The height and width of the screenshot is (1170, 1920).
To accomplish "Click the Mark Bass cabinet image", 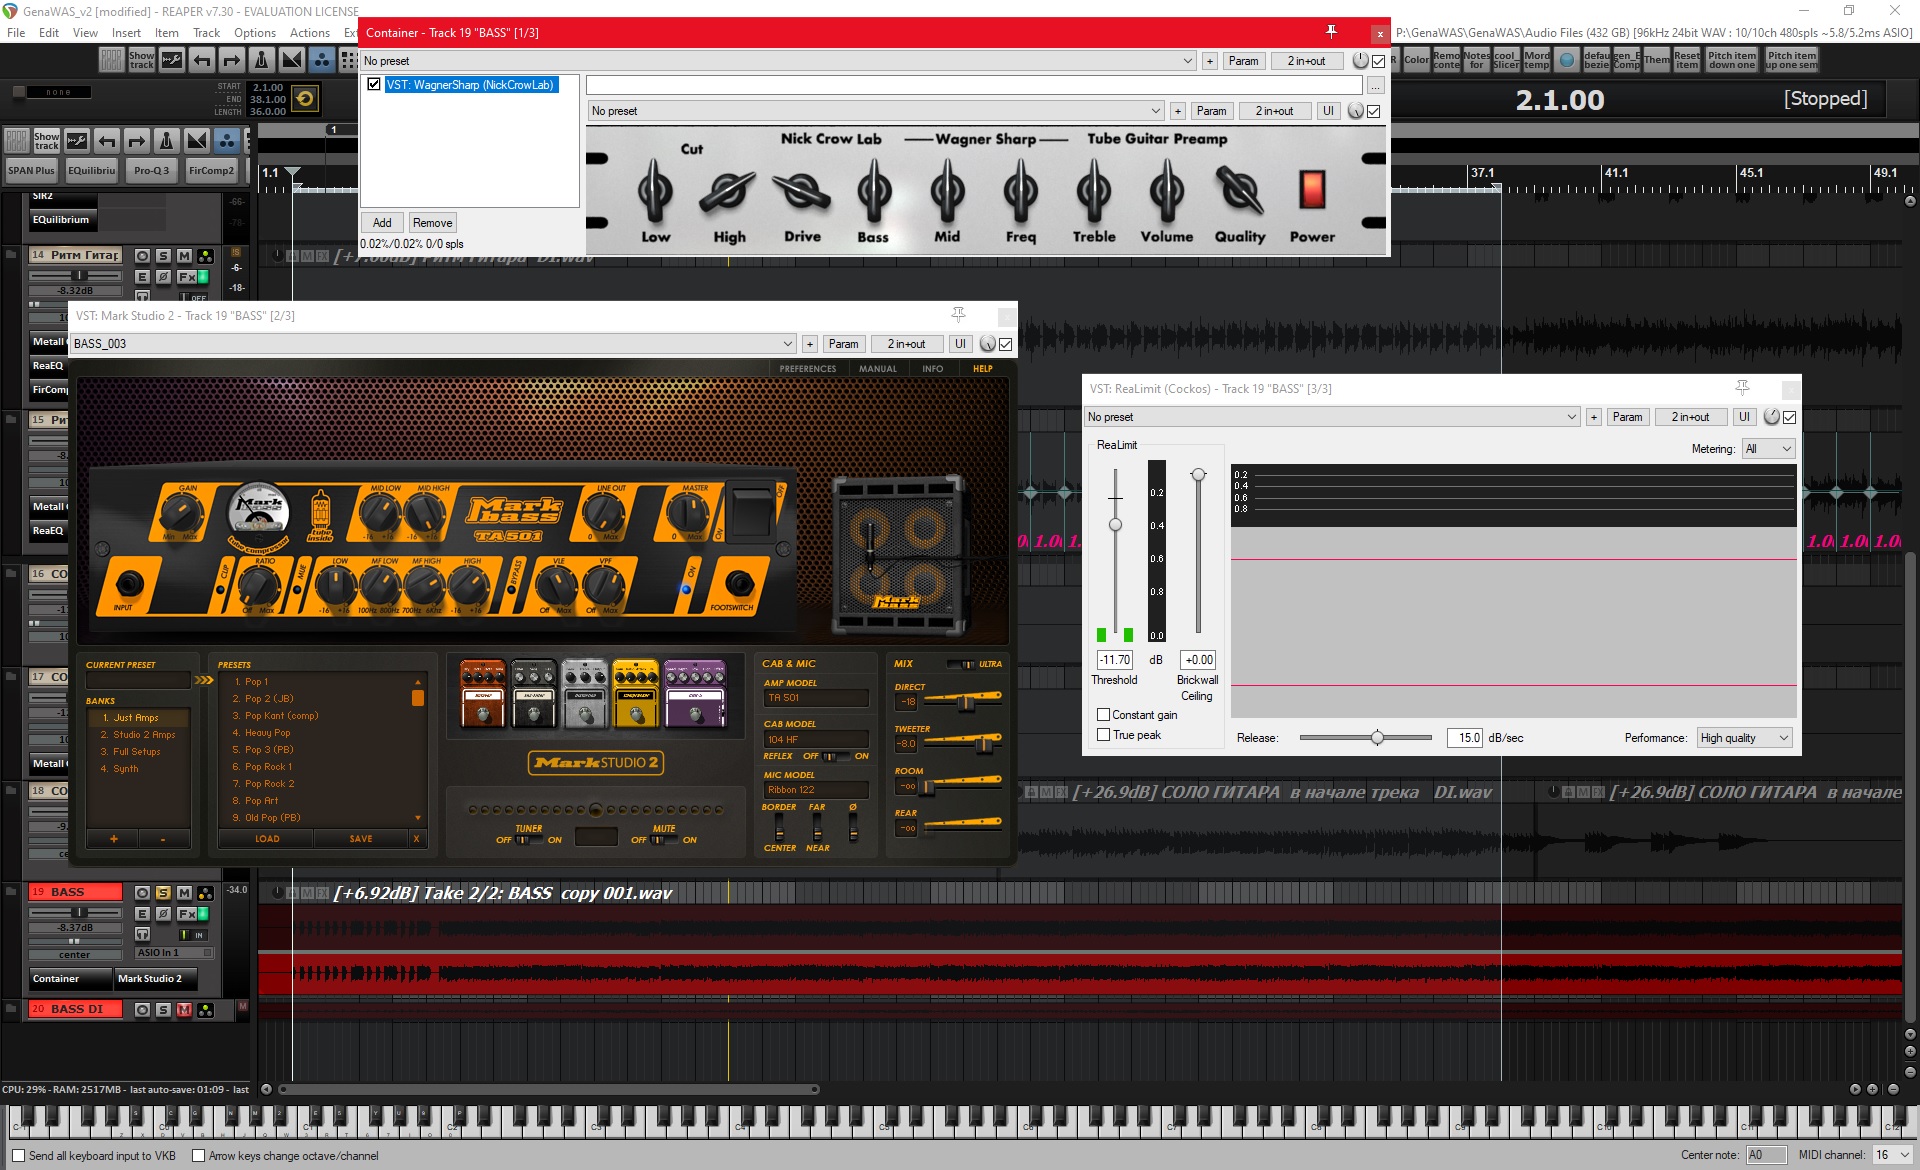I will click(897, 556).
